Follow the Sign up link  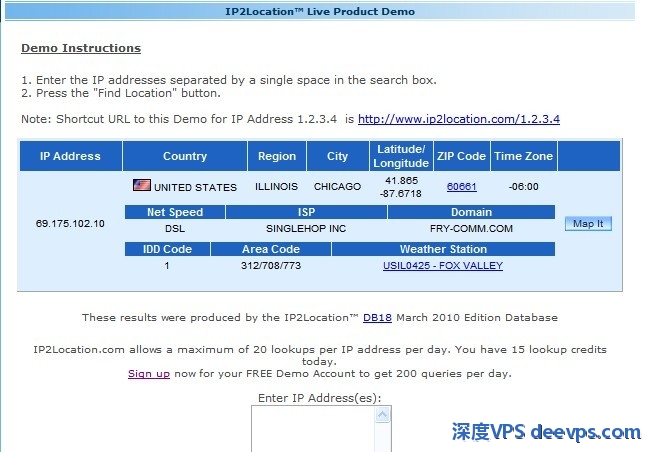149,374
